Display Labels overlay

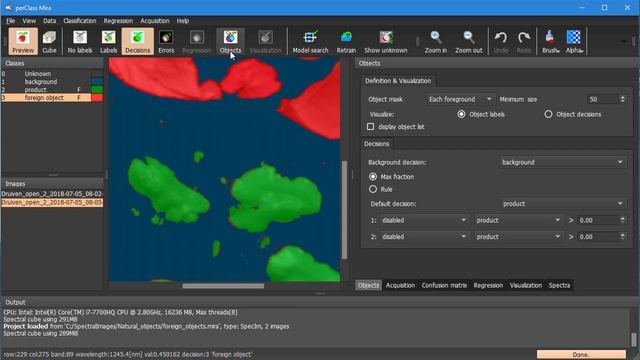[x=109, y=41]
